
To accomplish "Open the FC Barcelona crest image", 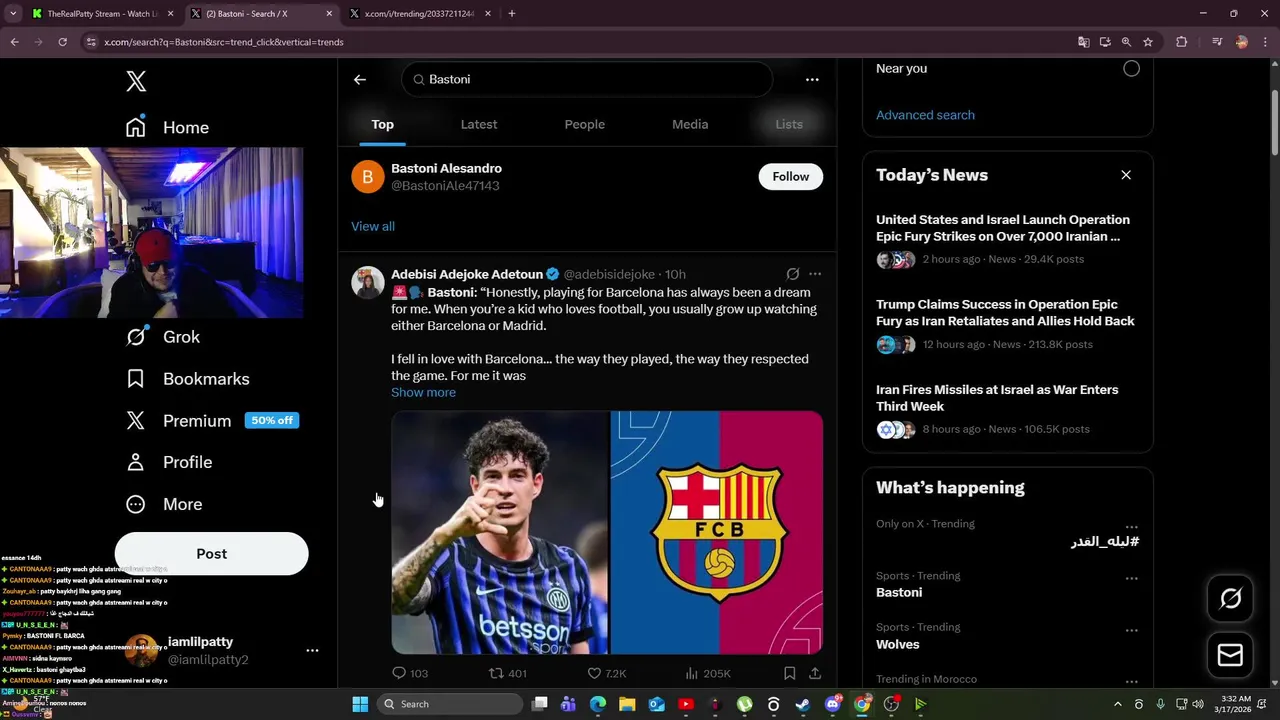I will (x=717, y=532).
